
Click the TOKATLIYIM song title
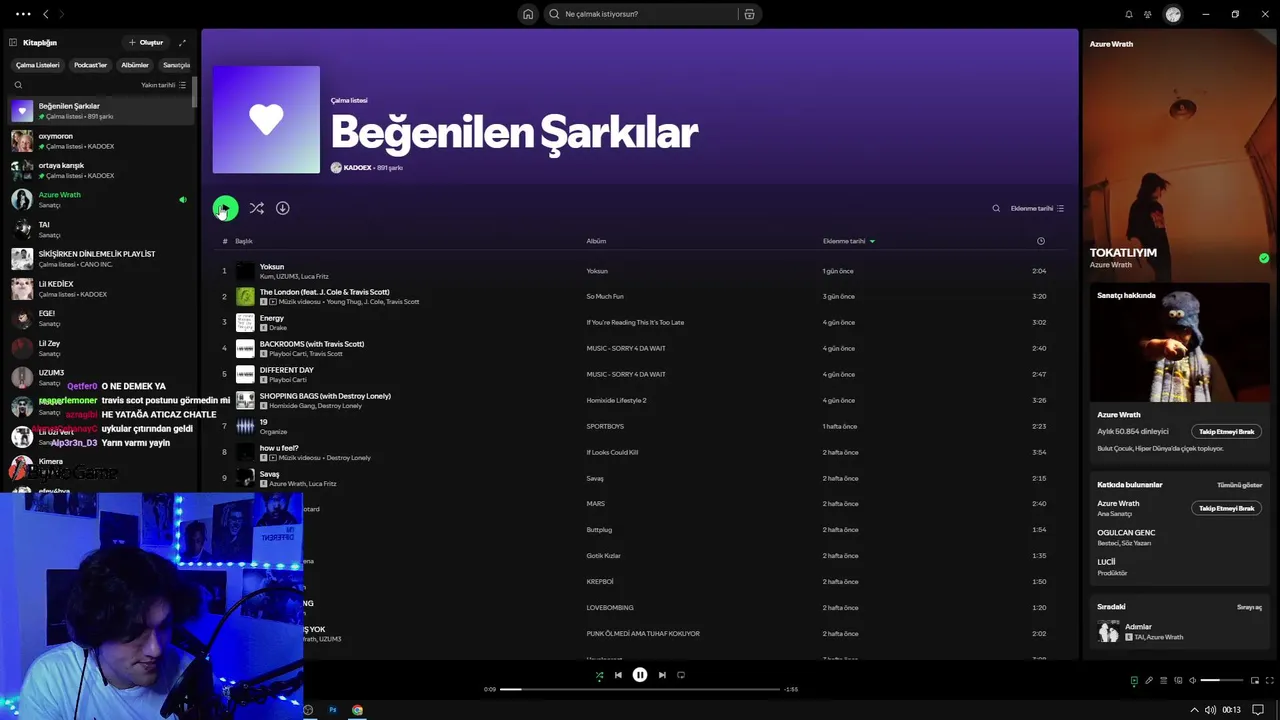coord(1123,253)
